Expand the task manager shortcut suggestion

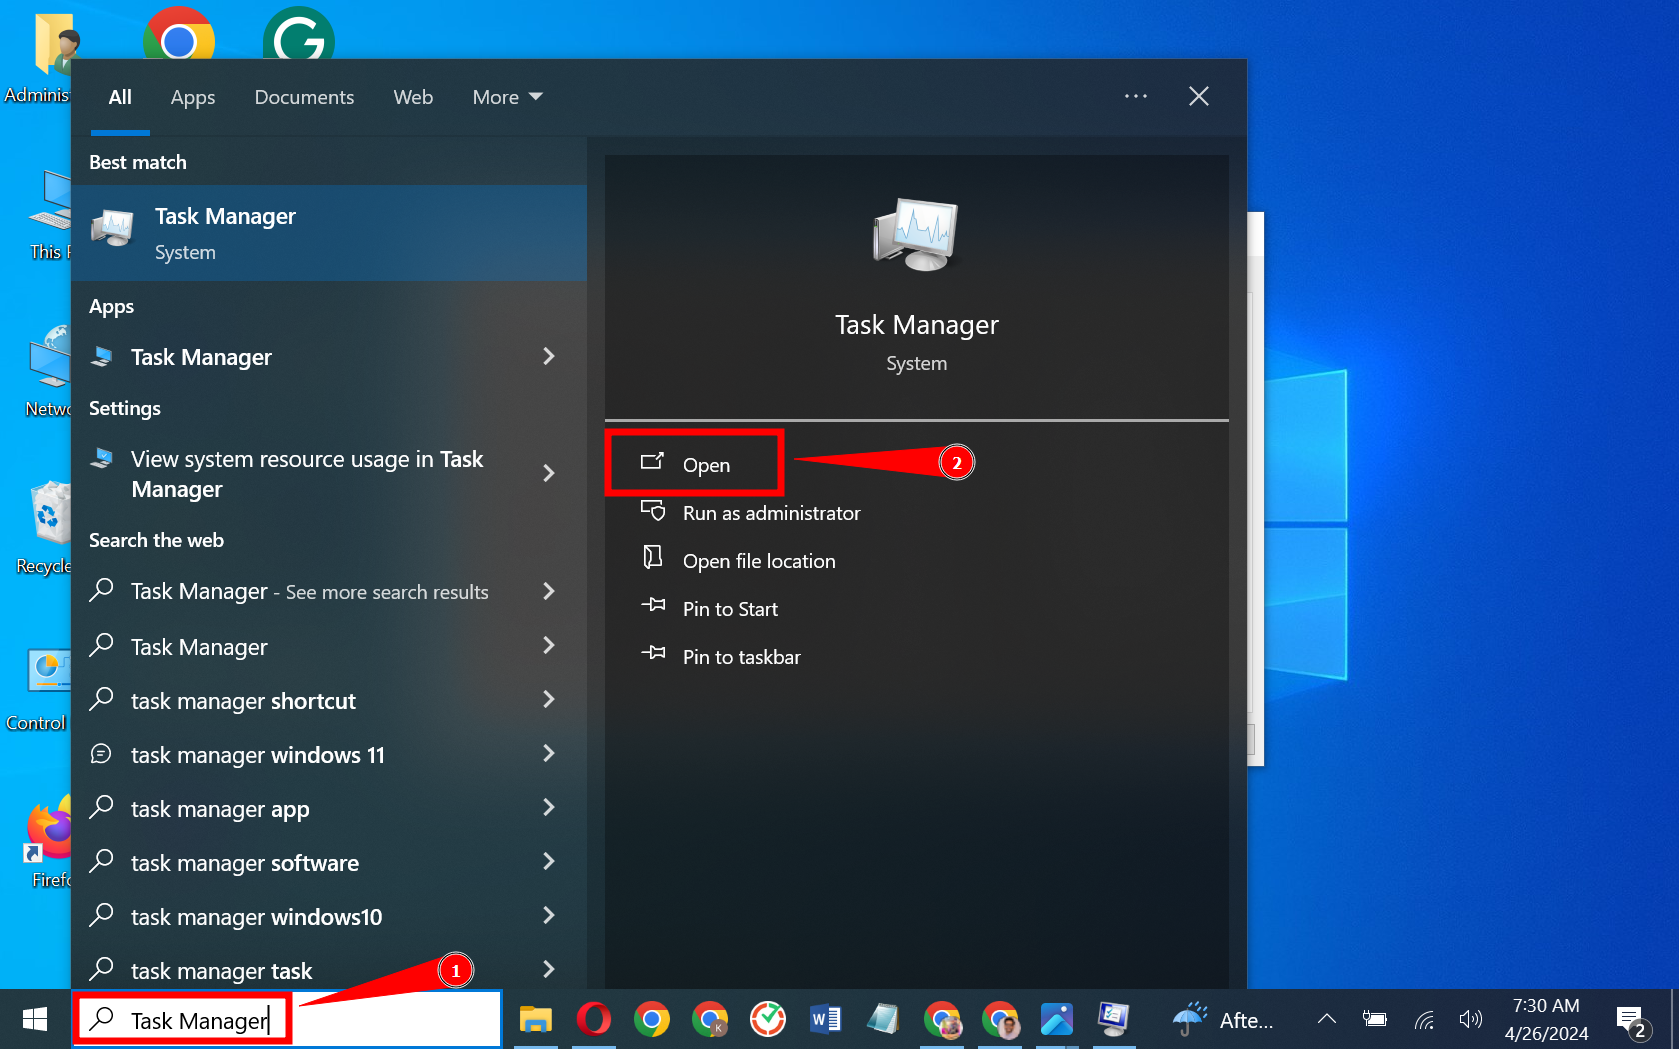549,700
